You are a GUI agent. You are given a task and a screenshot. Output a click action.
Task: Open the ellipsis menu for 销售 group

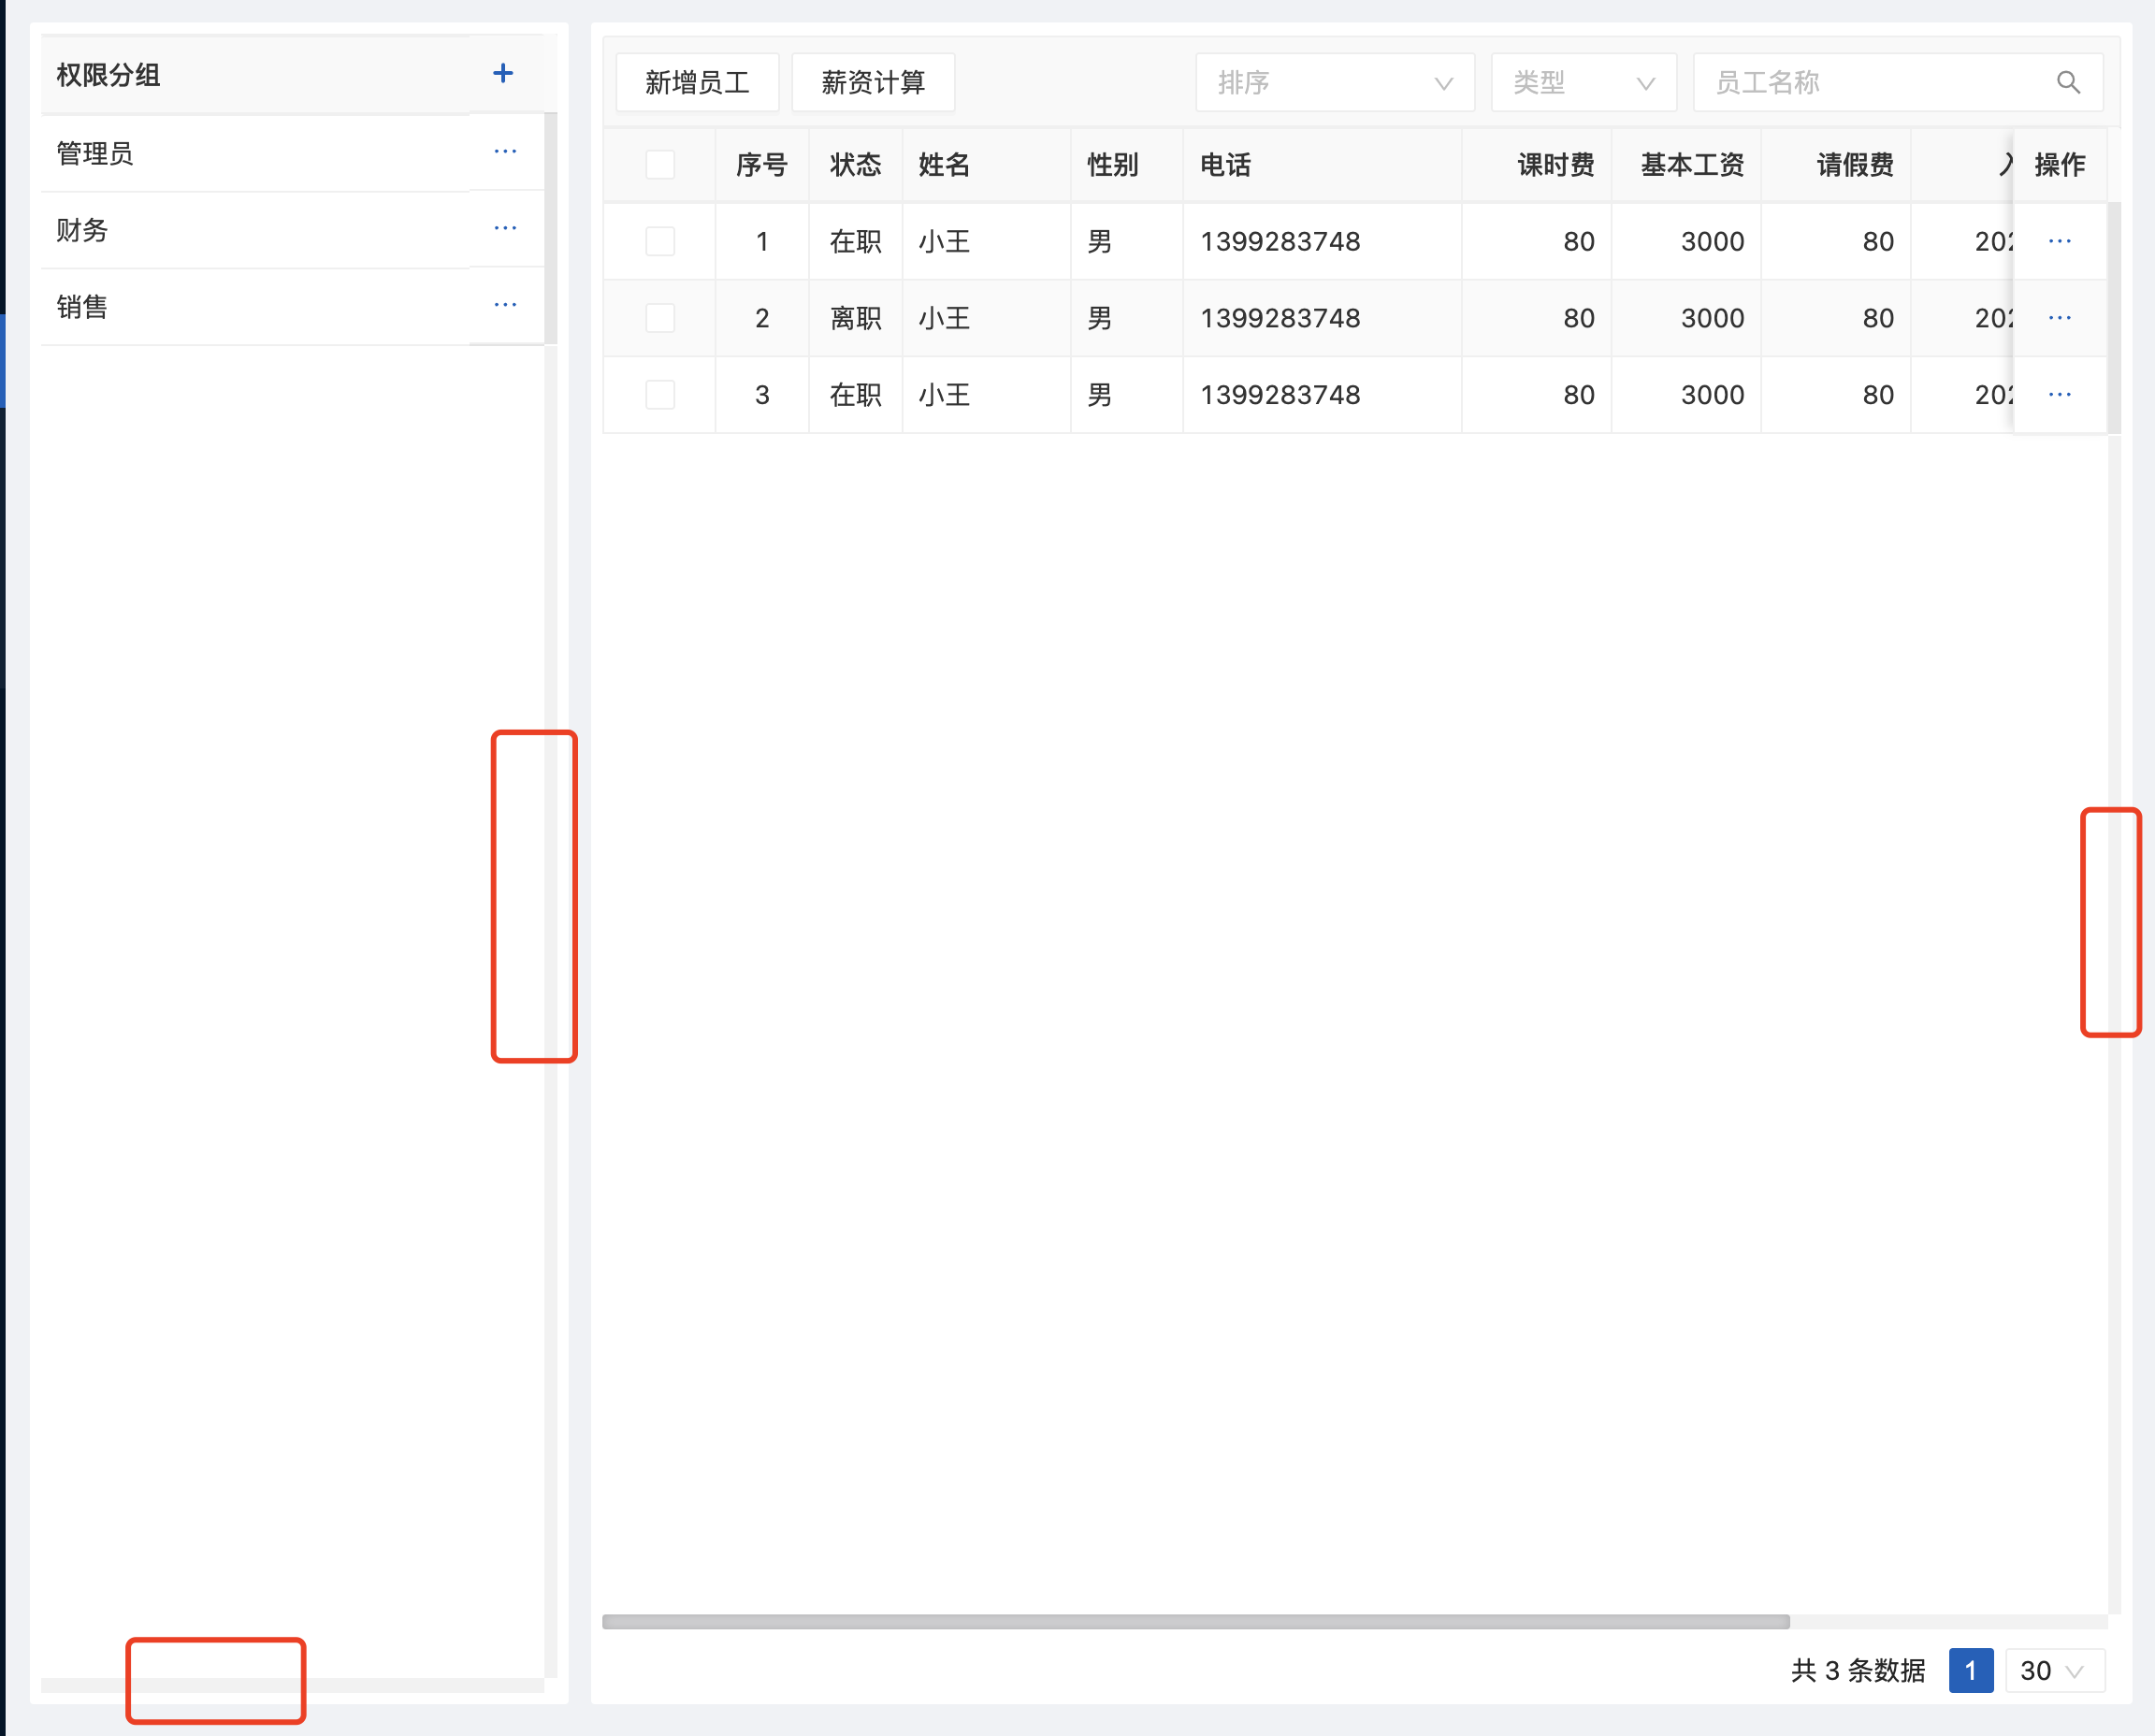tap(506, 305)
